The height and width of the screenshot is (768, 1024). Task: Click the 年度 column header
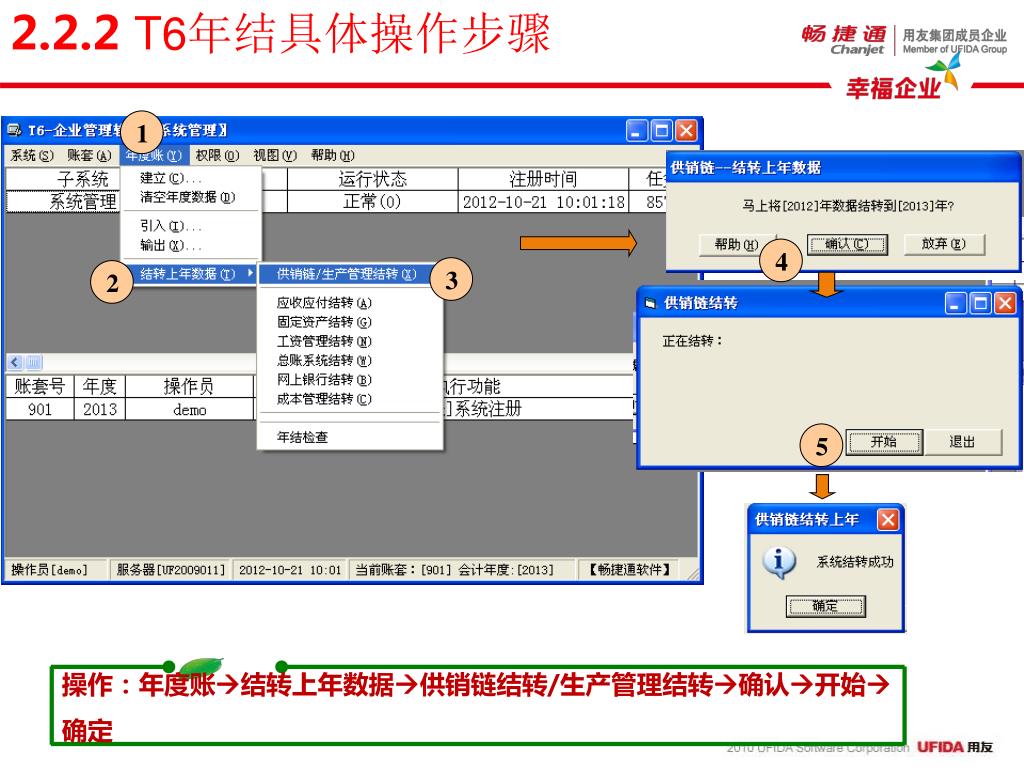coord(100,386)
